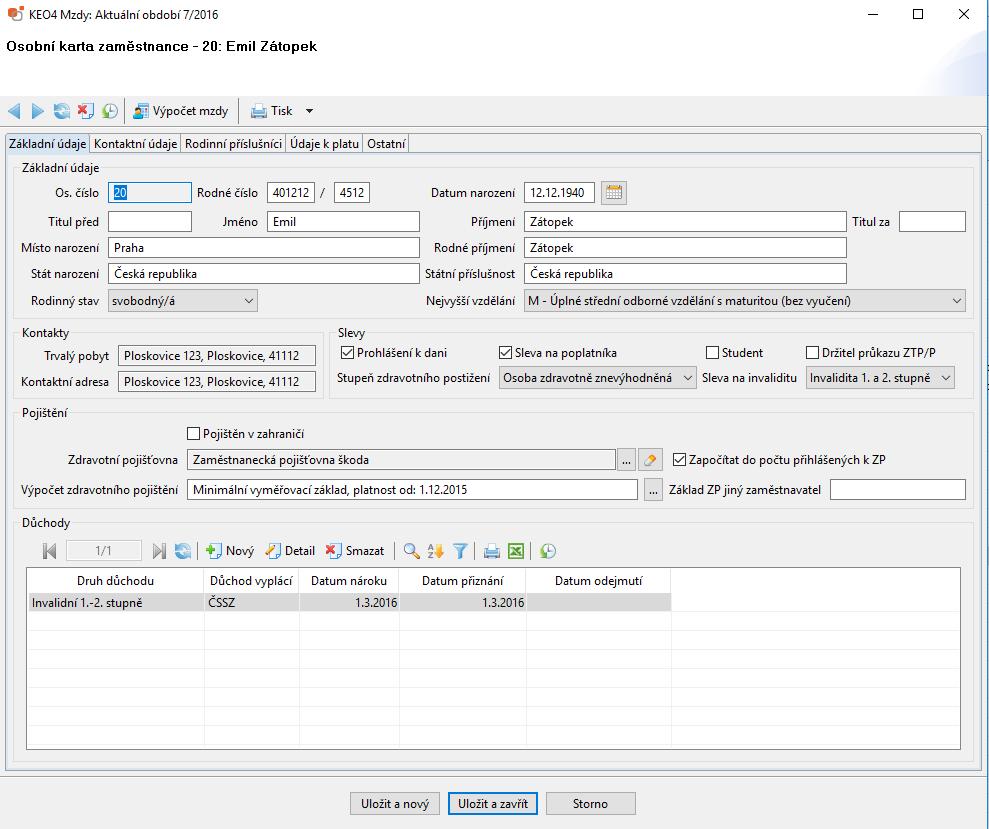The height and width of the screenshot is (829, 989).
Task: Browse Výpočet zdravotního pojištění ellipsis button
Action: [653, 490]
